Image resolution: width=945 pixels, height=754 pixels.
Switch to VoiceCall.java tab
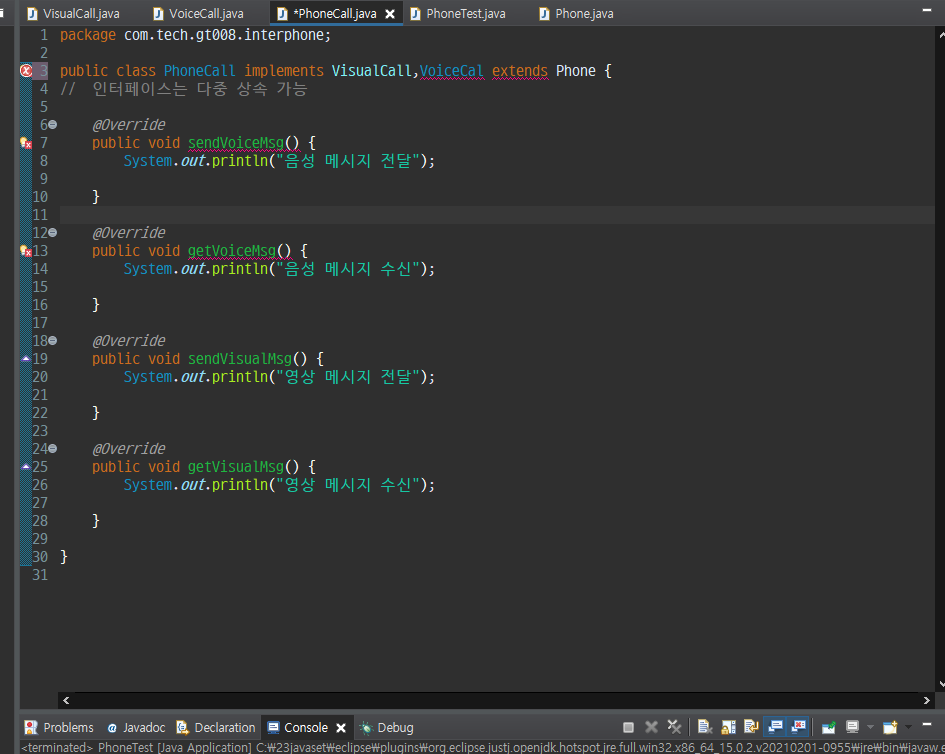tap(199, 13)
